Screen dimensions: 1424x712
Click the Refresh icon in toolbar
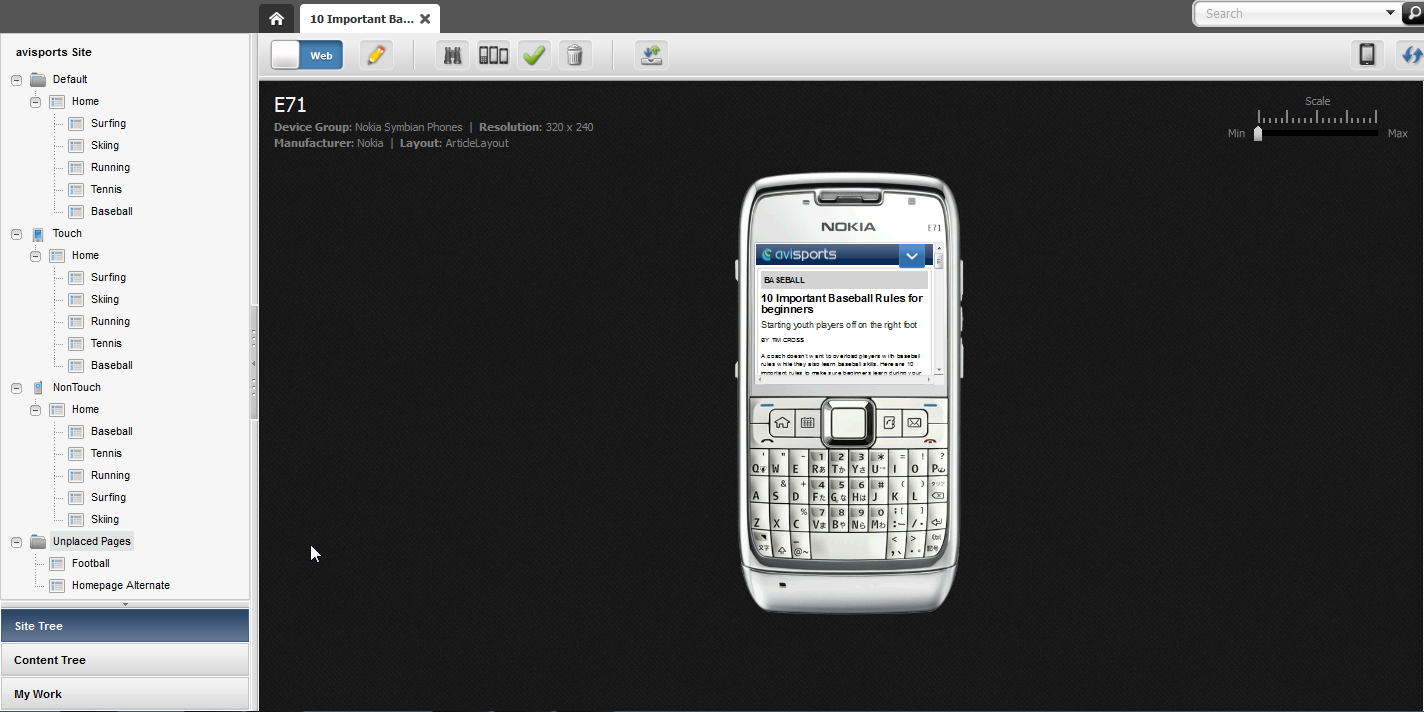tap(1412, 54)
